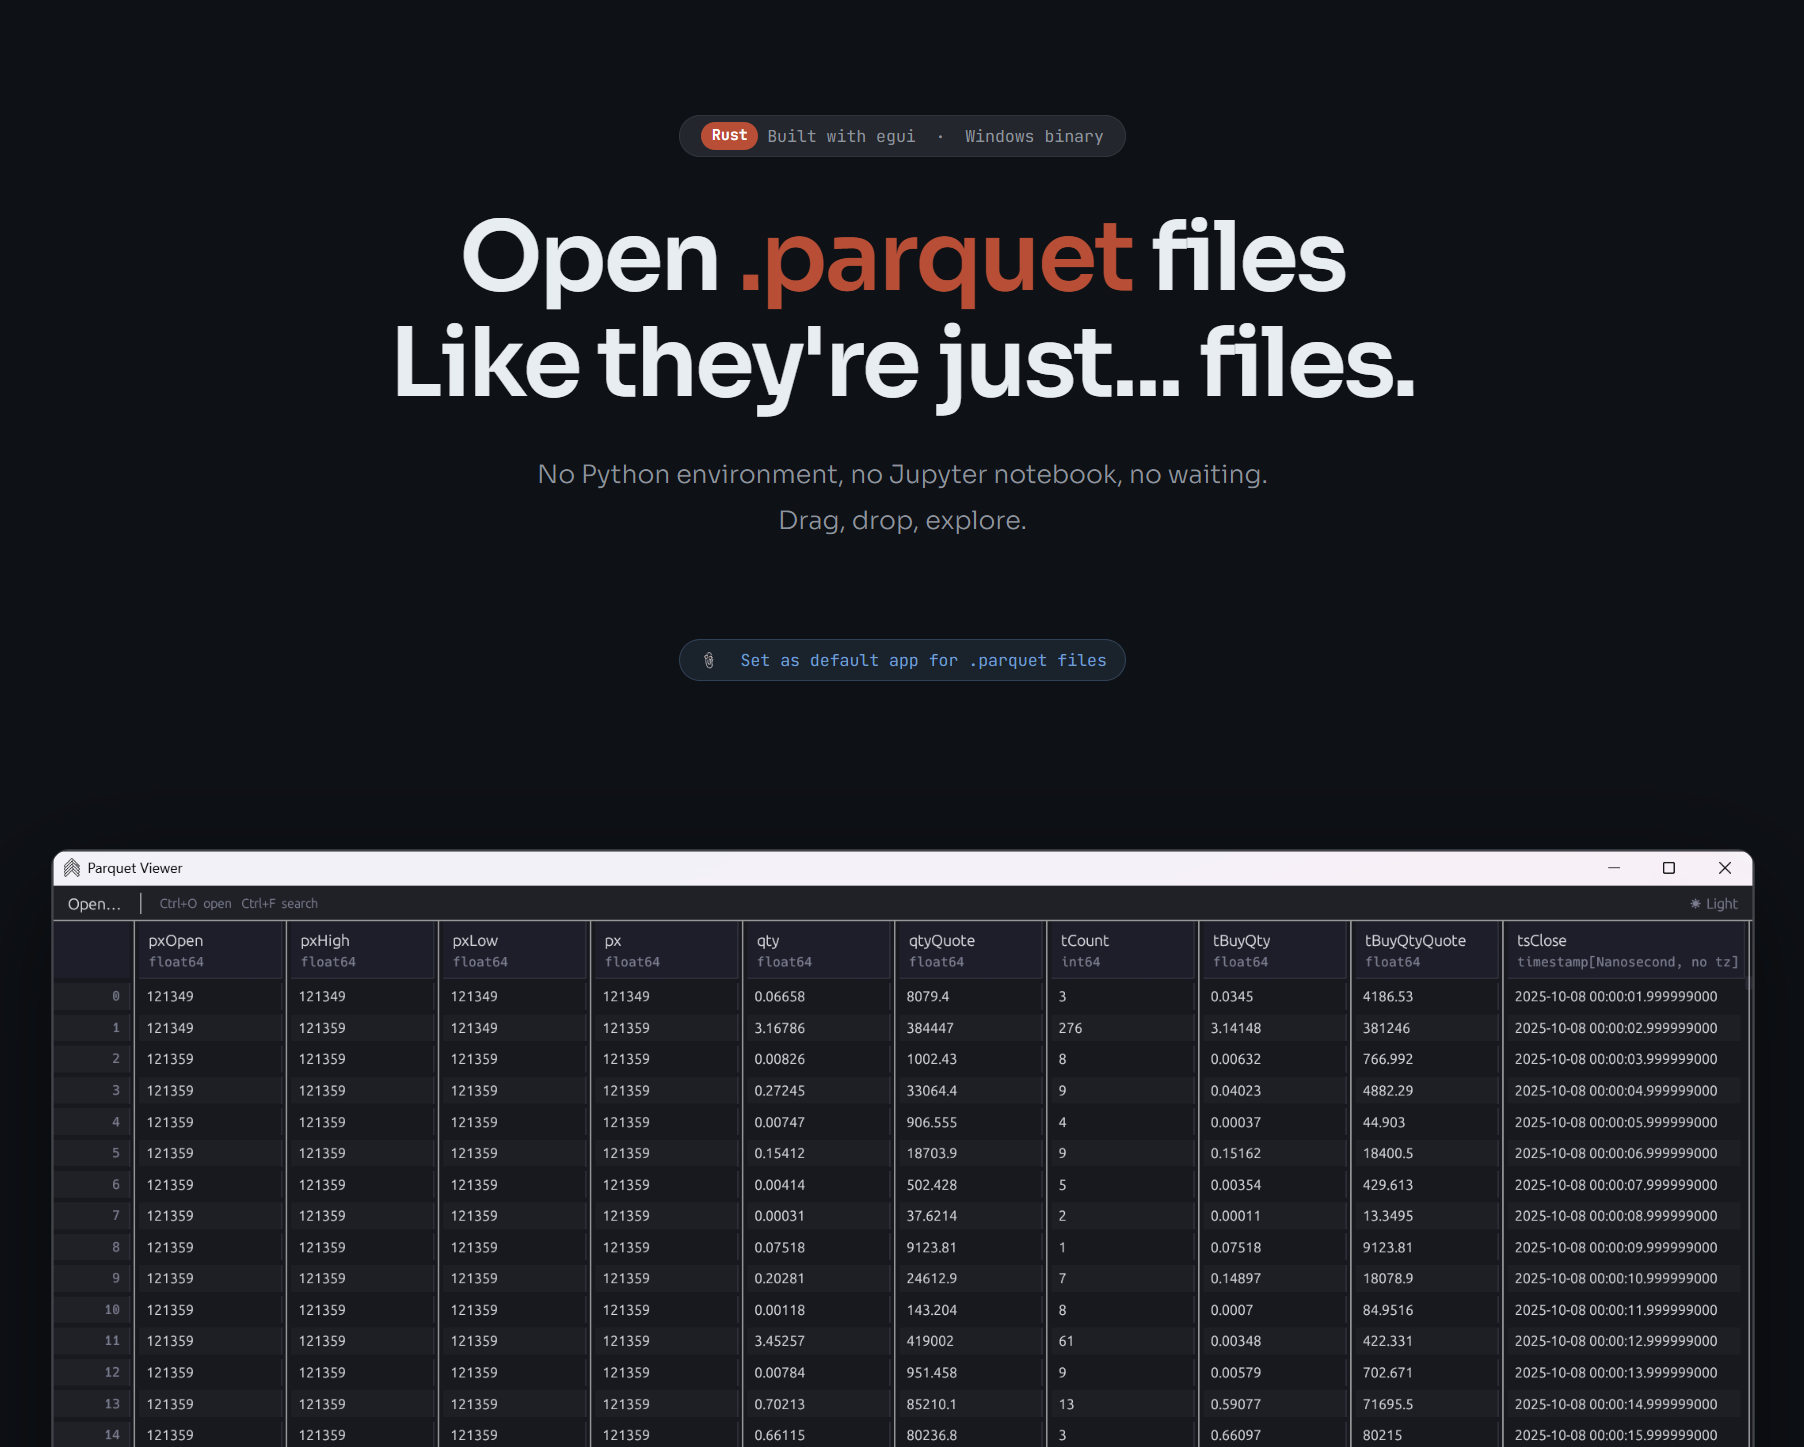The image size is (1804, 1447).
Task: Click row index 10 in the table
Action: coord(112,1310)
